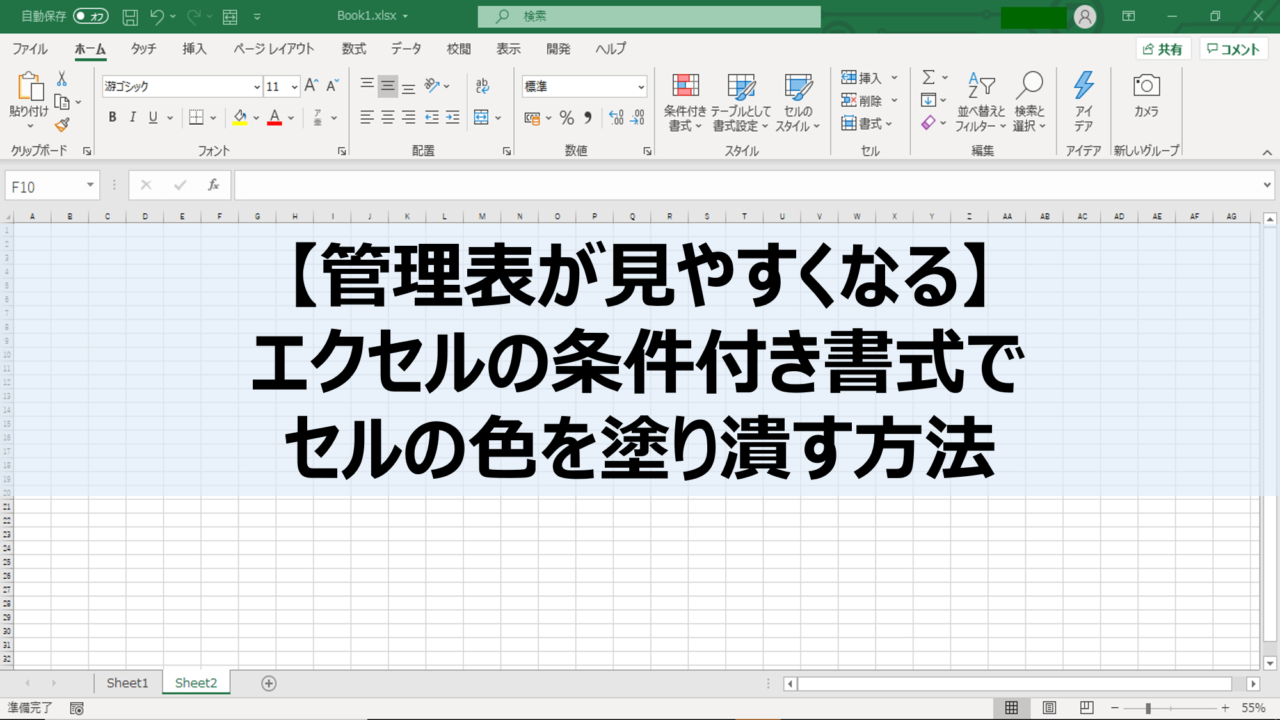This screenshot has width=1280, height=720.
Task: Toggle italic formatting with I
Action: click(133, 118)
